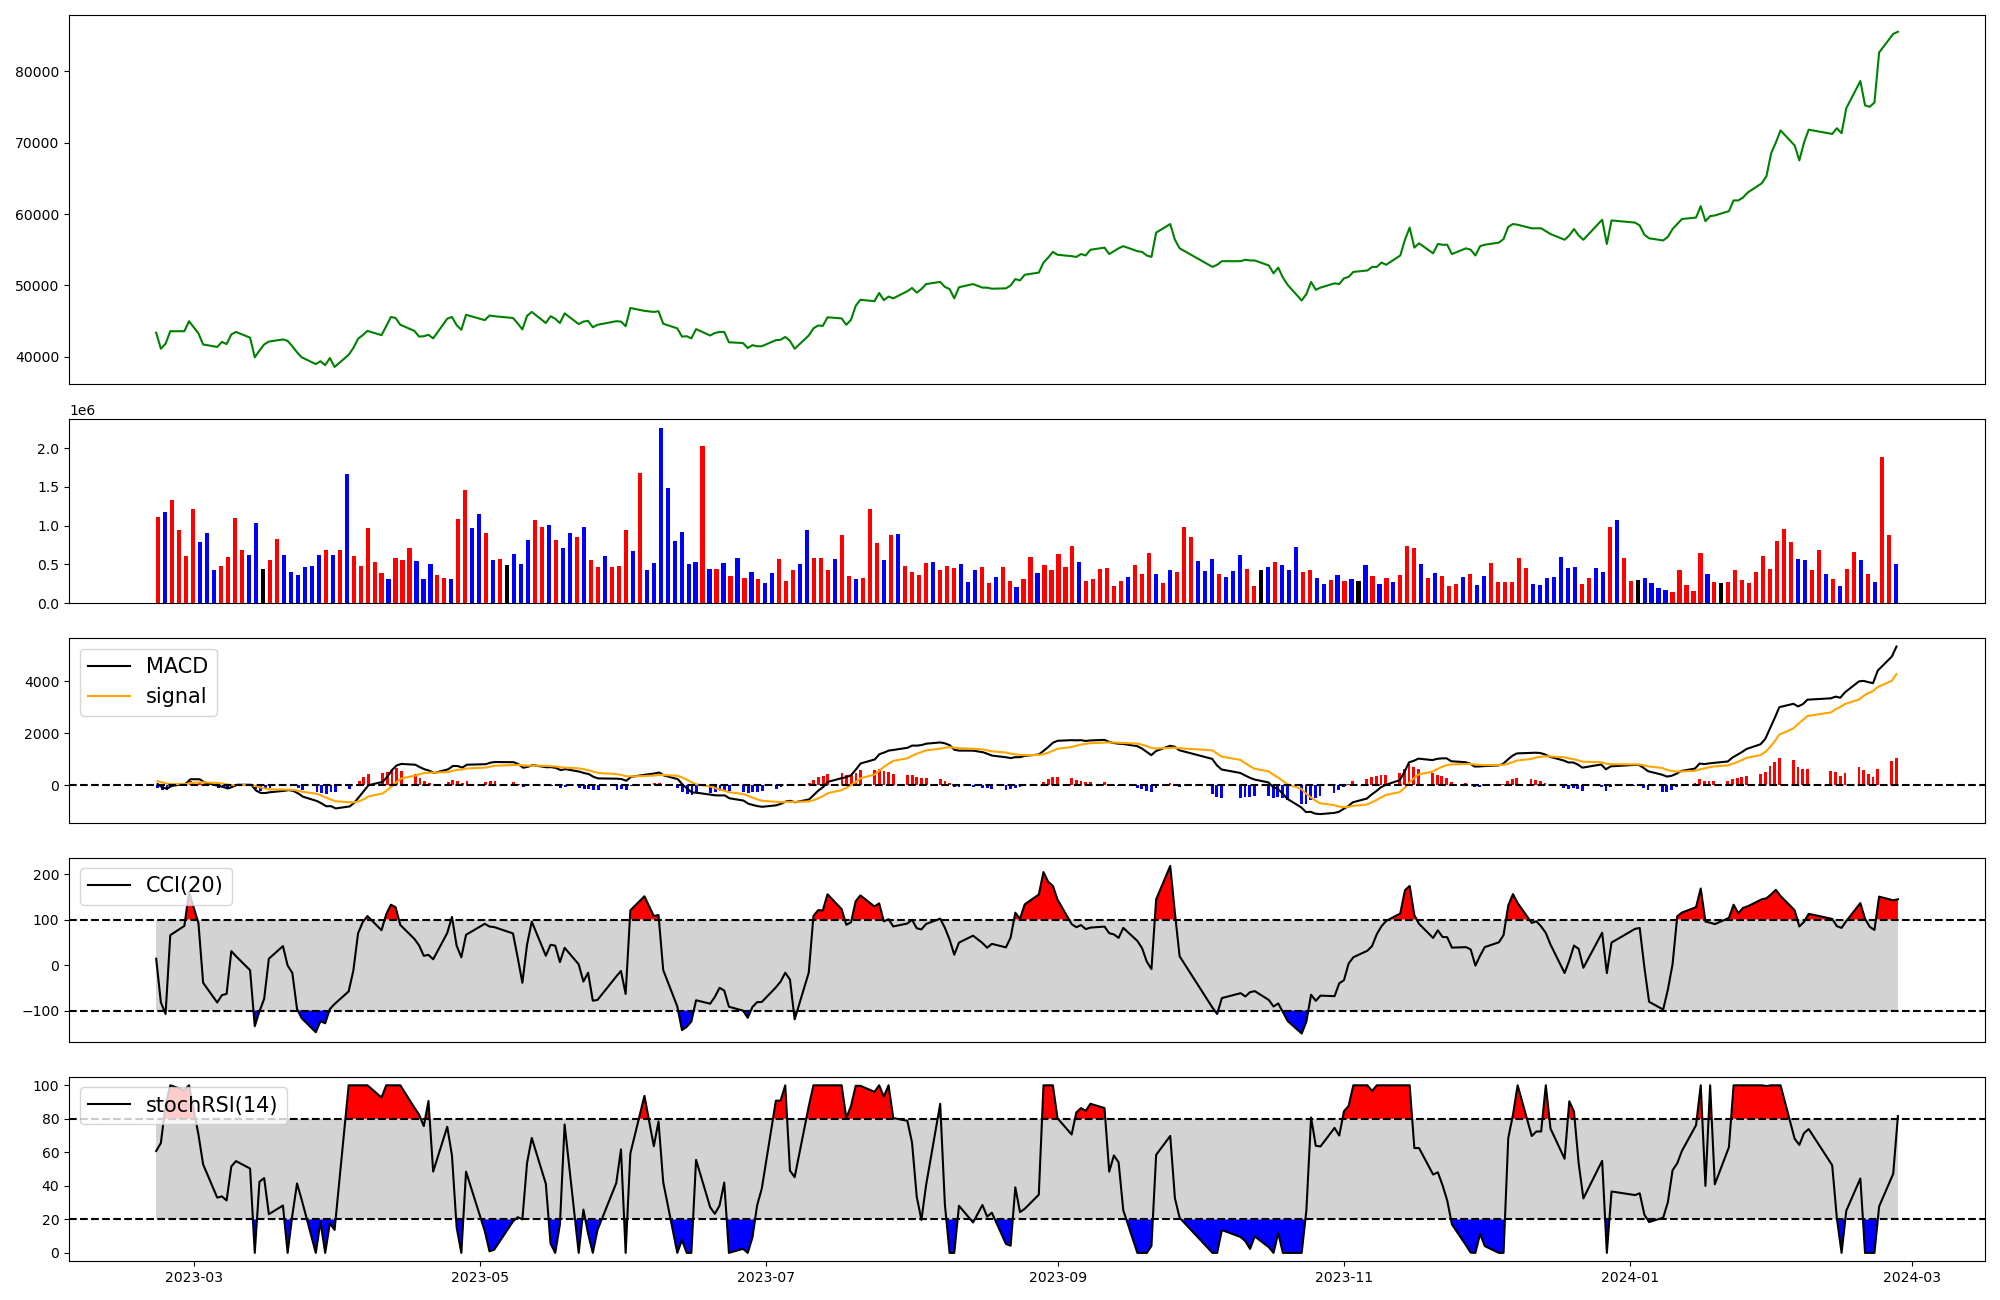Click the 1e6 volume scale label
Image resolution: width=2000 pixels, height=1300 pixels.
(82, 411)
